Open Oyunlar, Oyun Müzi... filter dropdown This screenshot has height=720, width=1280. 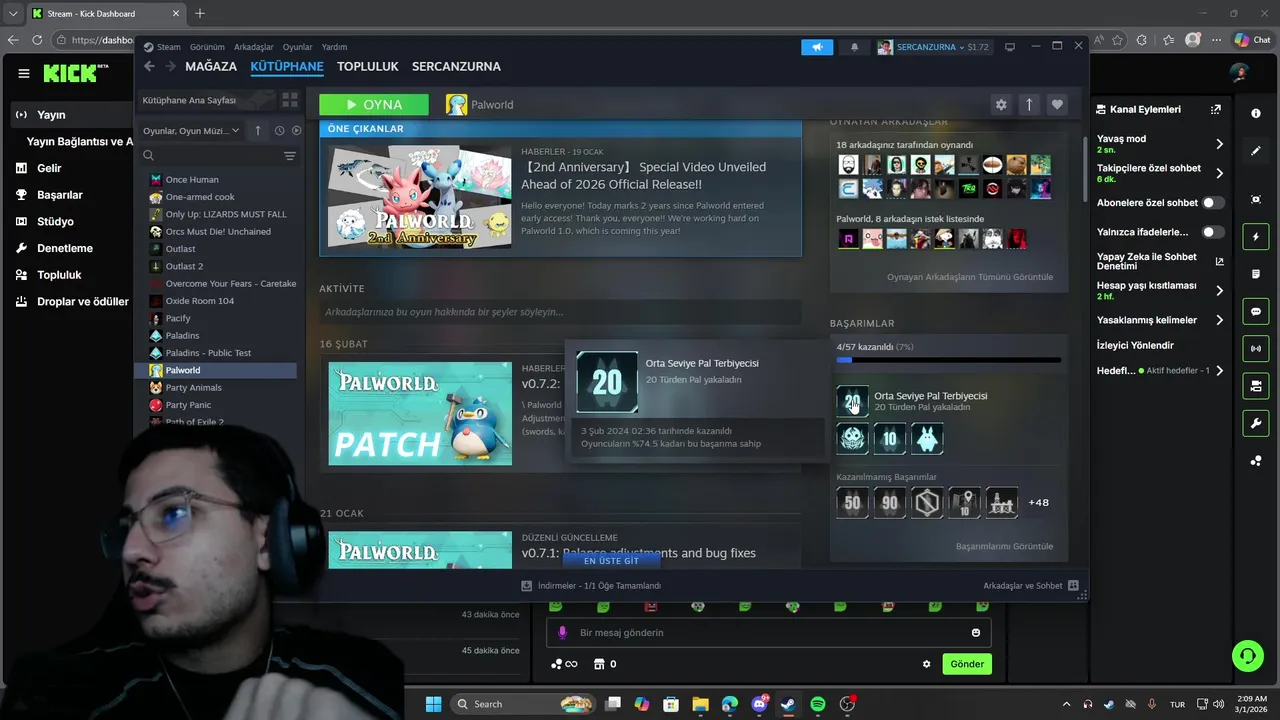point(191,131)
